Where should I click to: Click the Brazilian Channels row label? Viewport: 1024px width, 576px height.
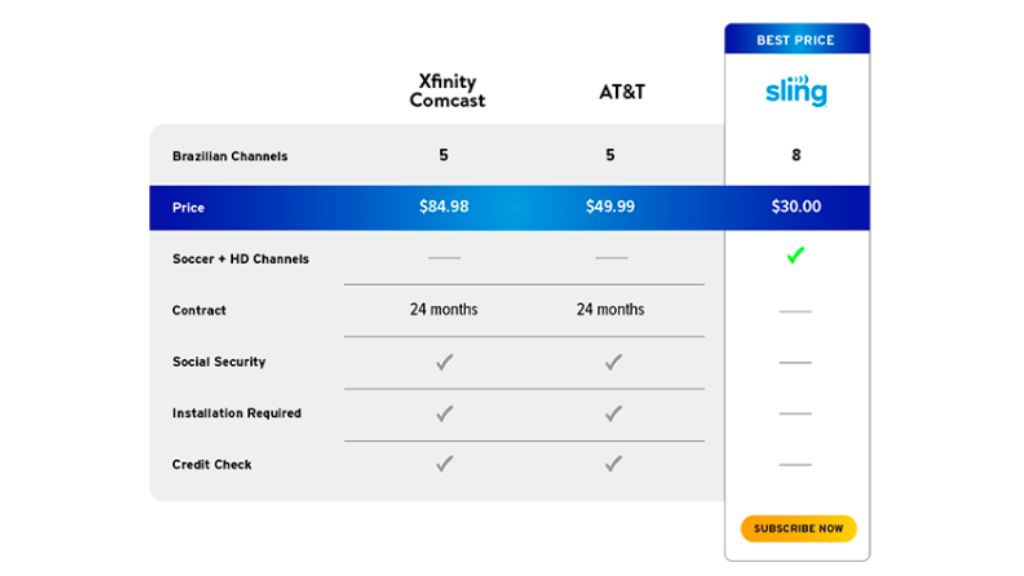[x=230, y=156]
